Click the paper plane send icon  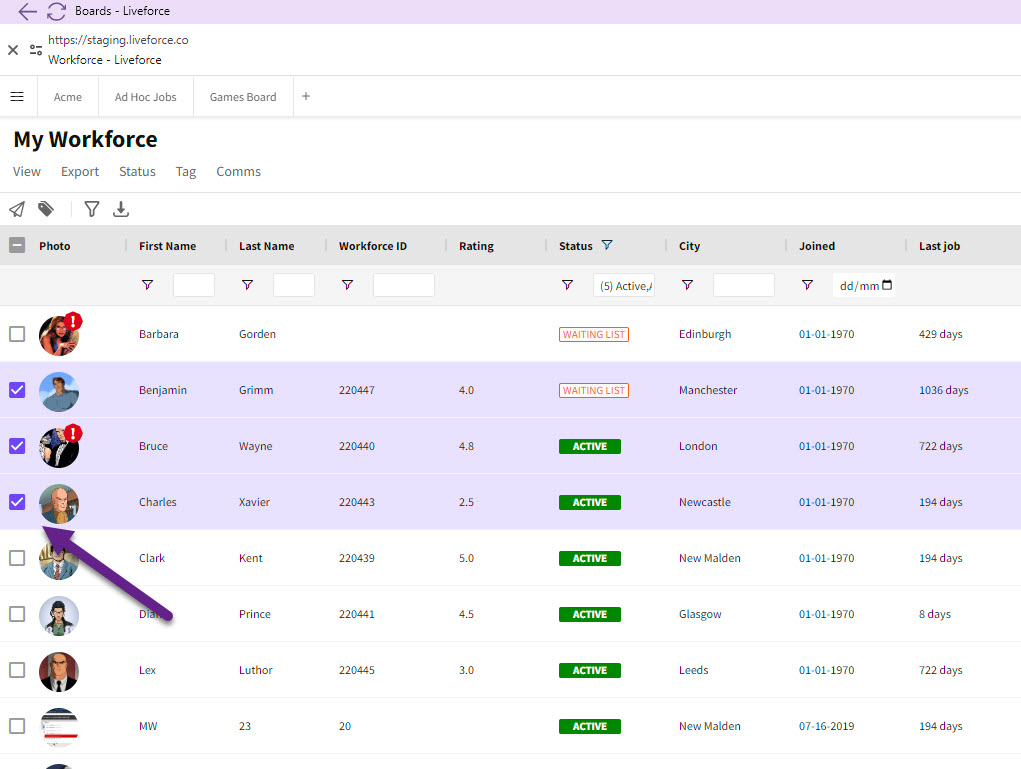tap(17, 209)
